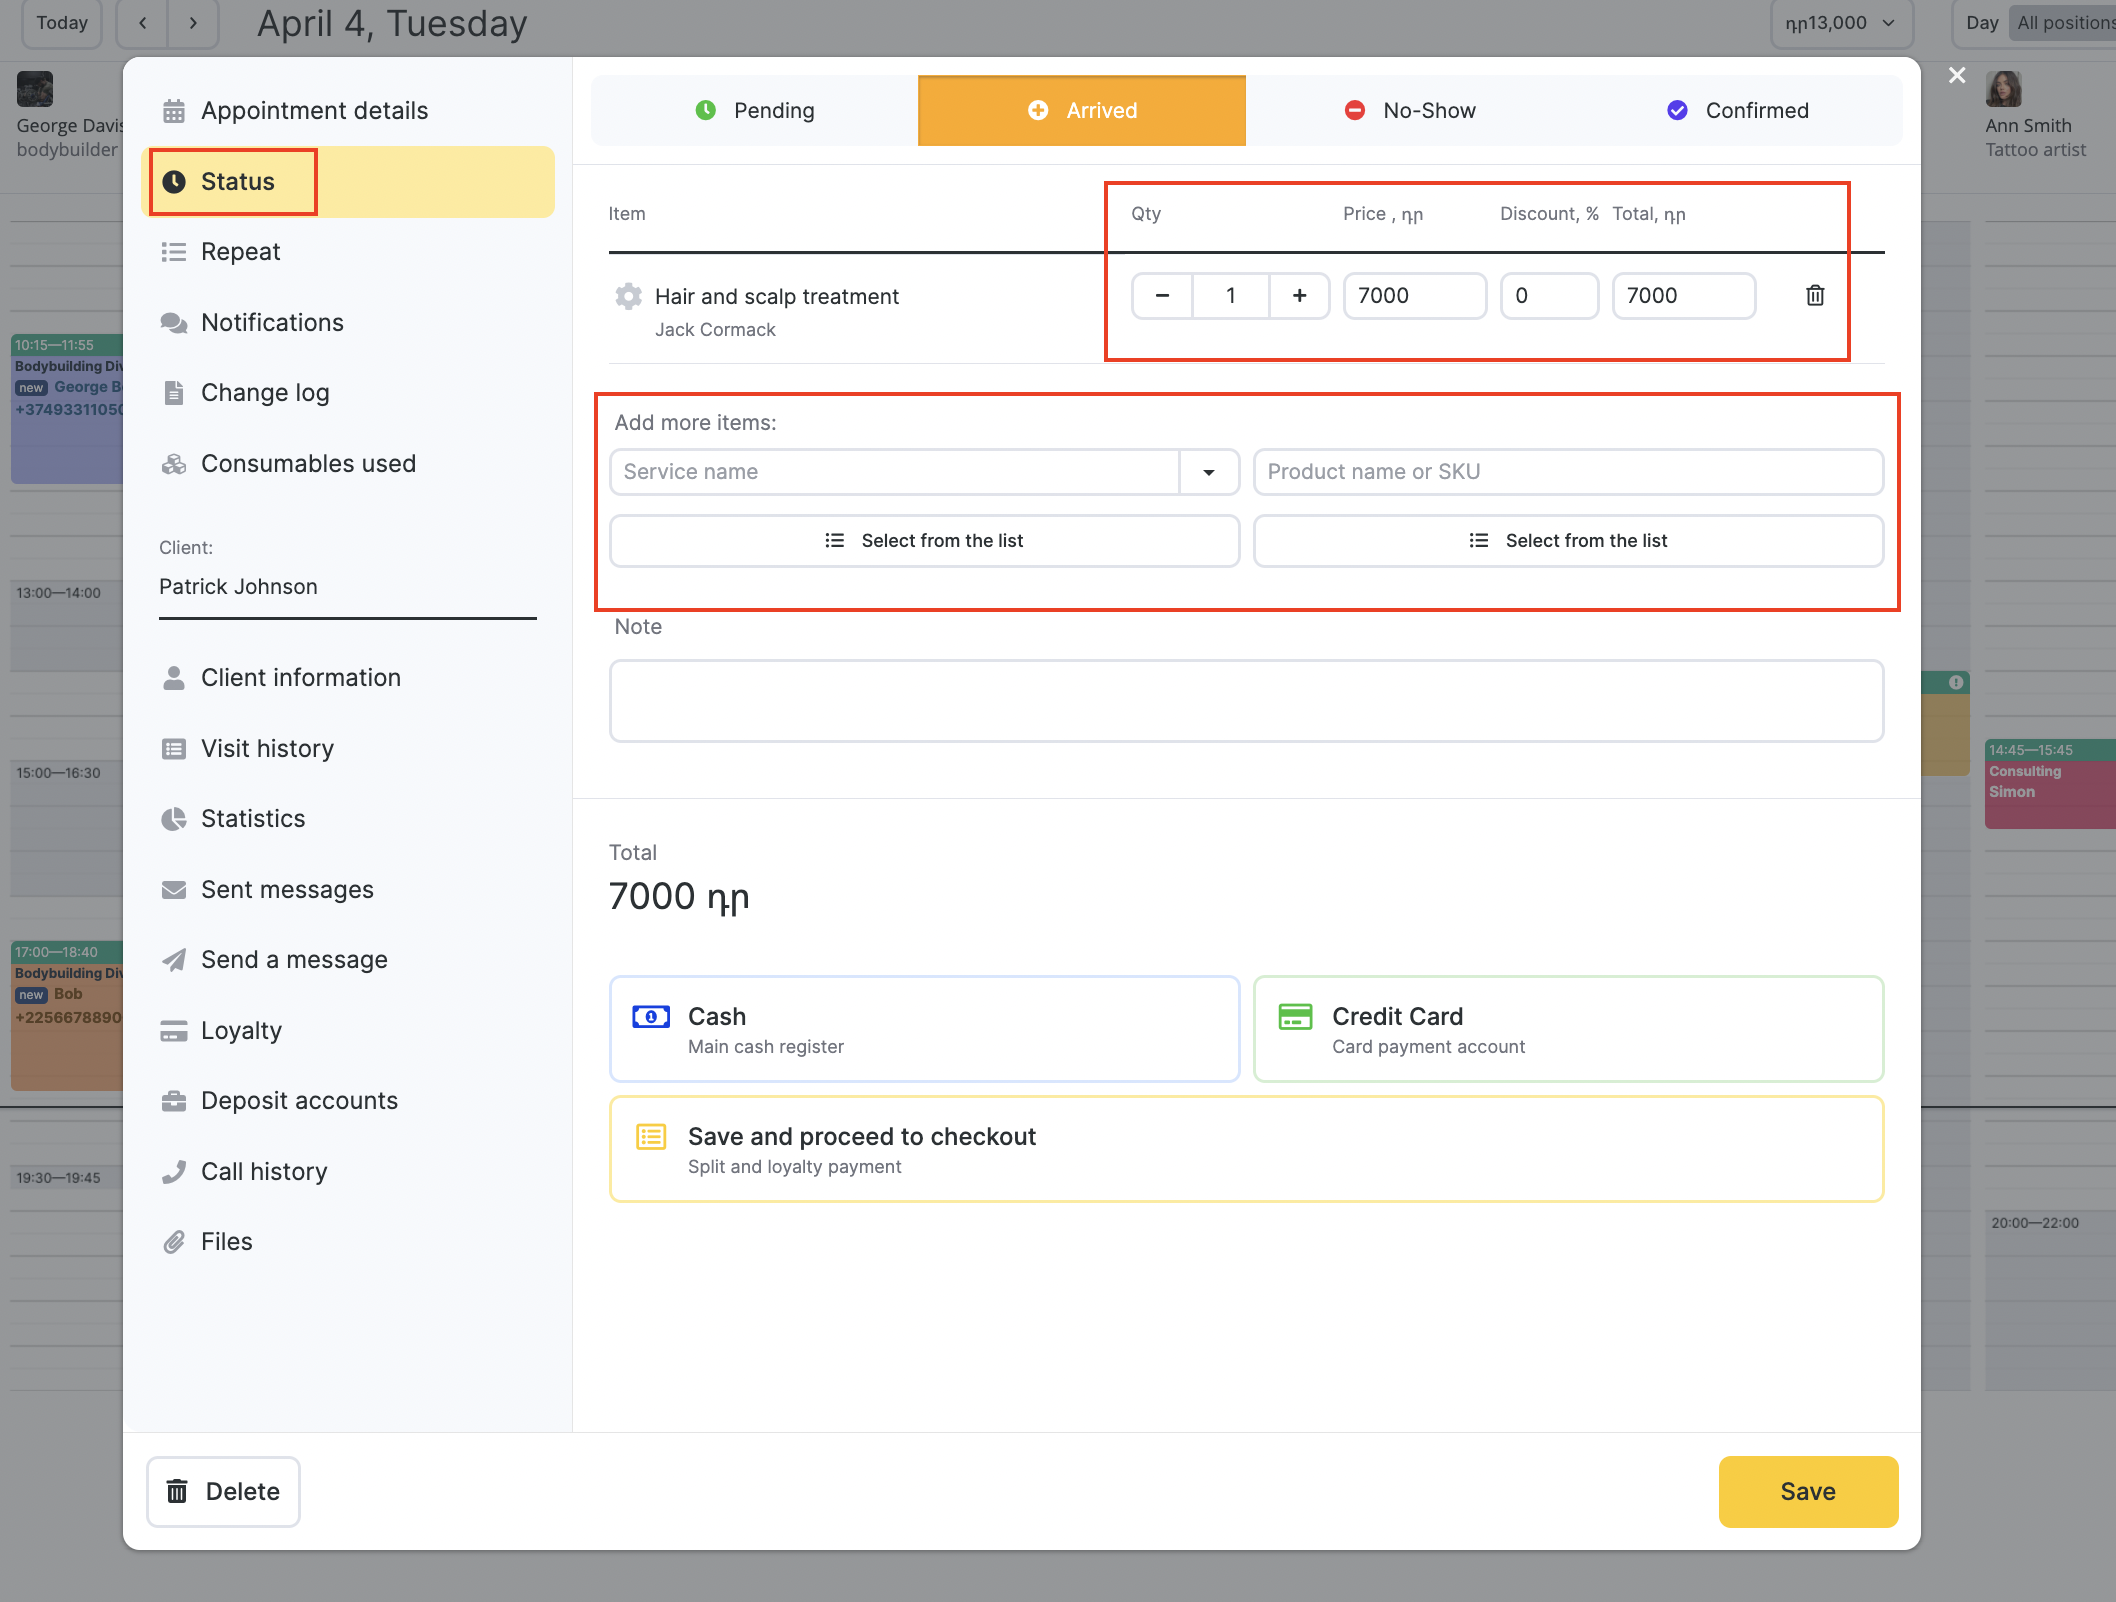Click the Note input field
Image resolution: width=2116 pixels, height=1602 pixels.
1248,700
